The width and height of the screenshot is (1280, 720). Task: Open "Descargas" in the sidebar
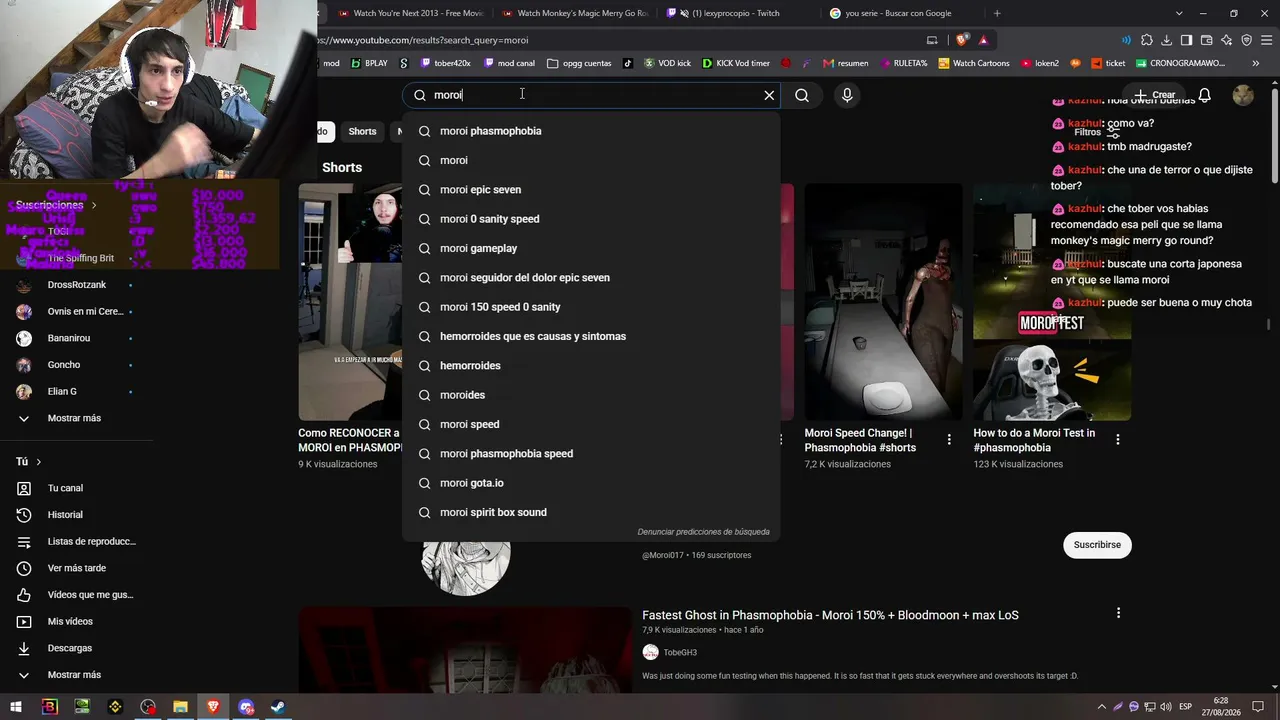69,648
